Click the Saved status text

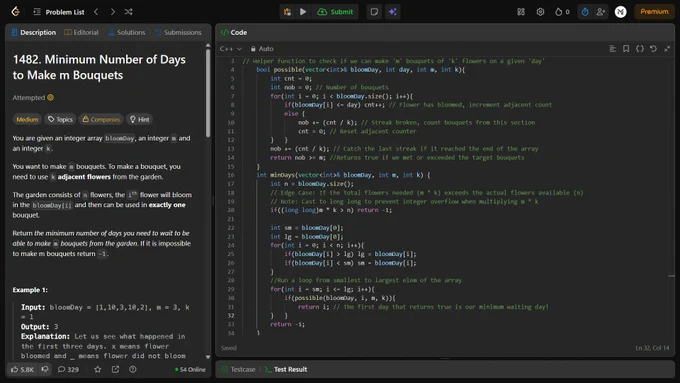[x=229, y=348]
